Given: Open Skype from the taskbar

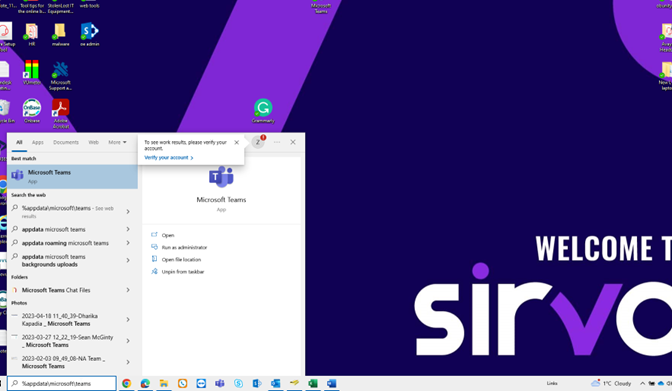Looking at the screenshot, I should (238, 383).
